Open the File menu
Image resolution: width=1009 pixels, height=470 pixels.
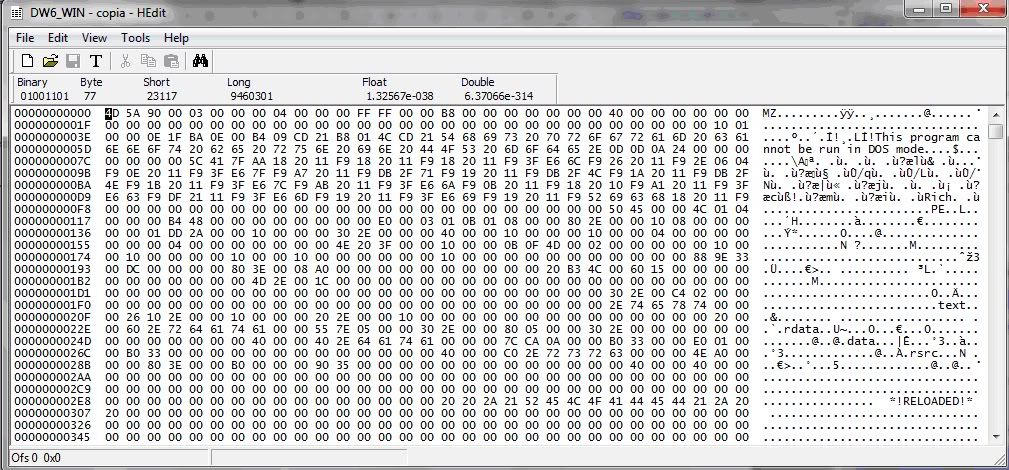tap(25, 37)
